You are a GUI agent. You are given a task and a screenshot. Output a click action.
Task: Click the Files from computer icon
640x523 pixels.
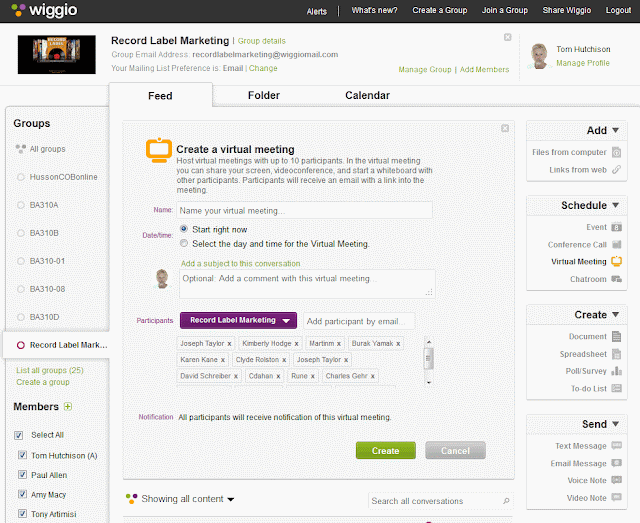coord(616,152)
